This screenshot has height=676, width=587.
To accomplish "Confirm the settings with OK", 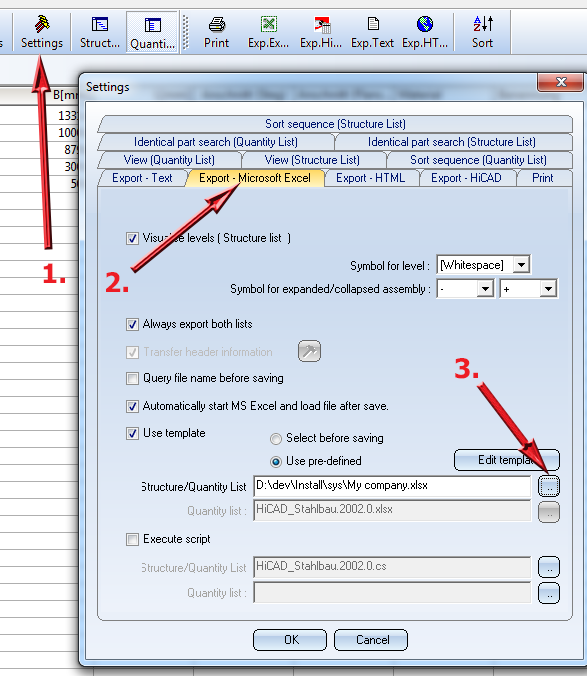I will pos(290,640).
